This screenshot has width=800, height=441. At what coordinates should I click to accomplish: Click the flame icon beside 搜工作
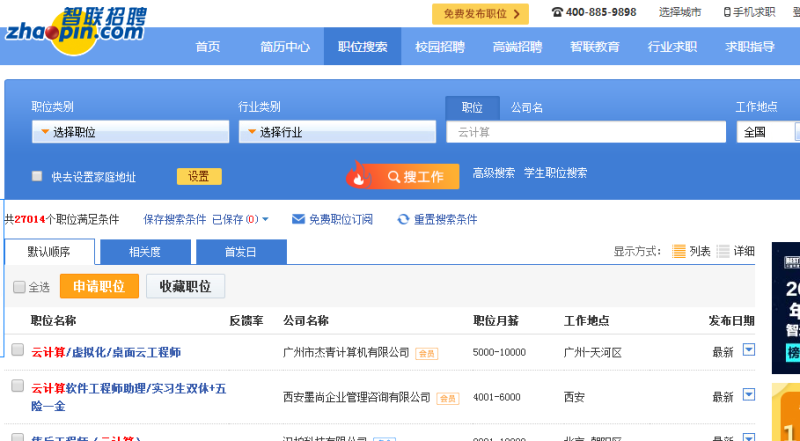click(x=358, y=175)
